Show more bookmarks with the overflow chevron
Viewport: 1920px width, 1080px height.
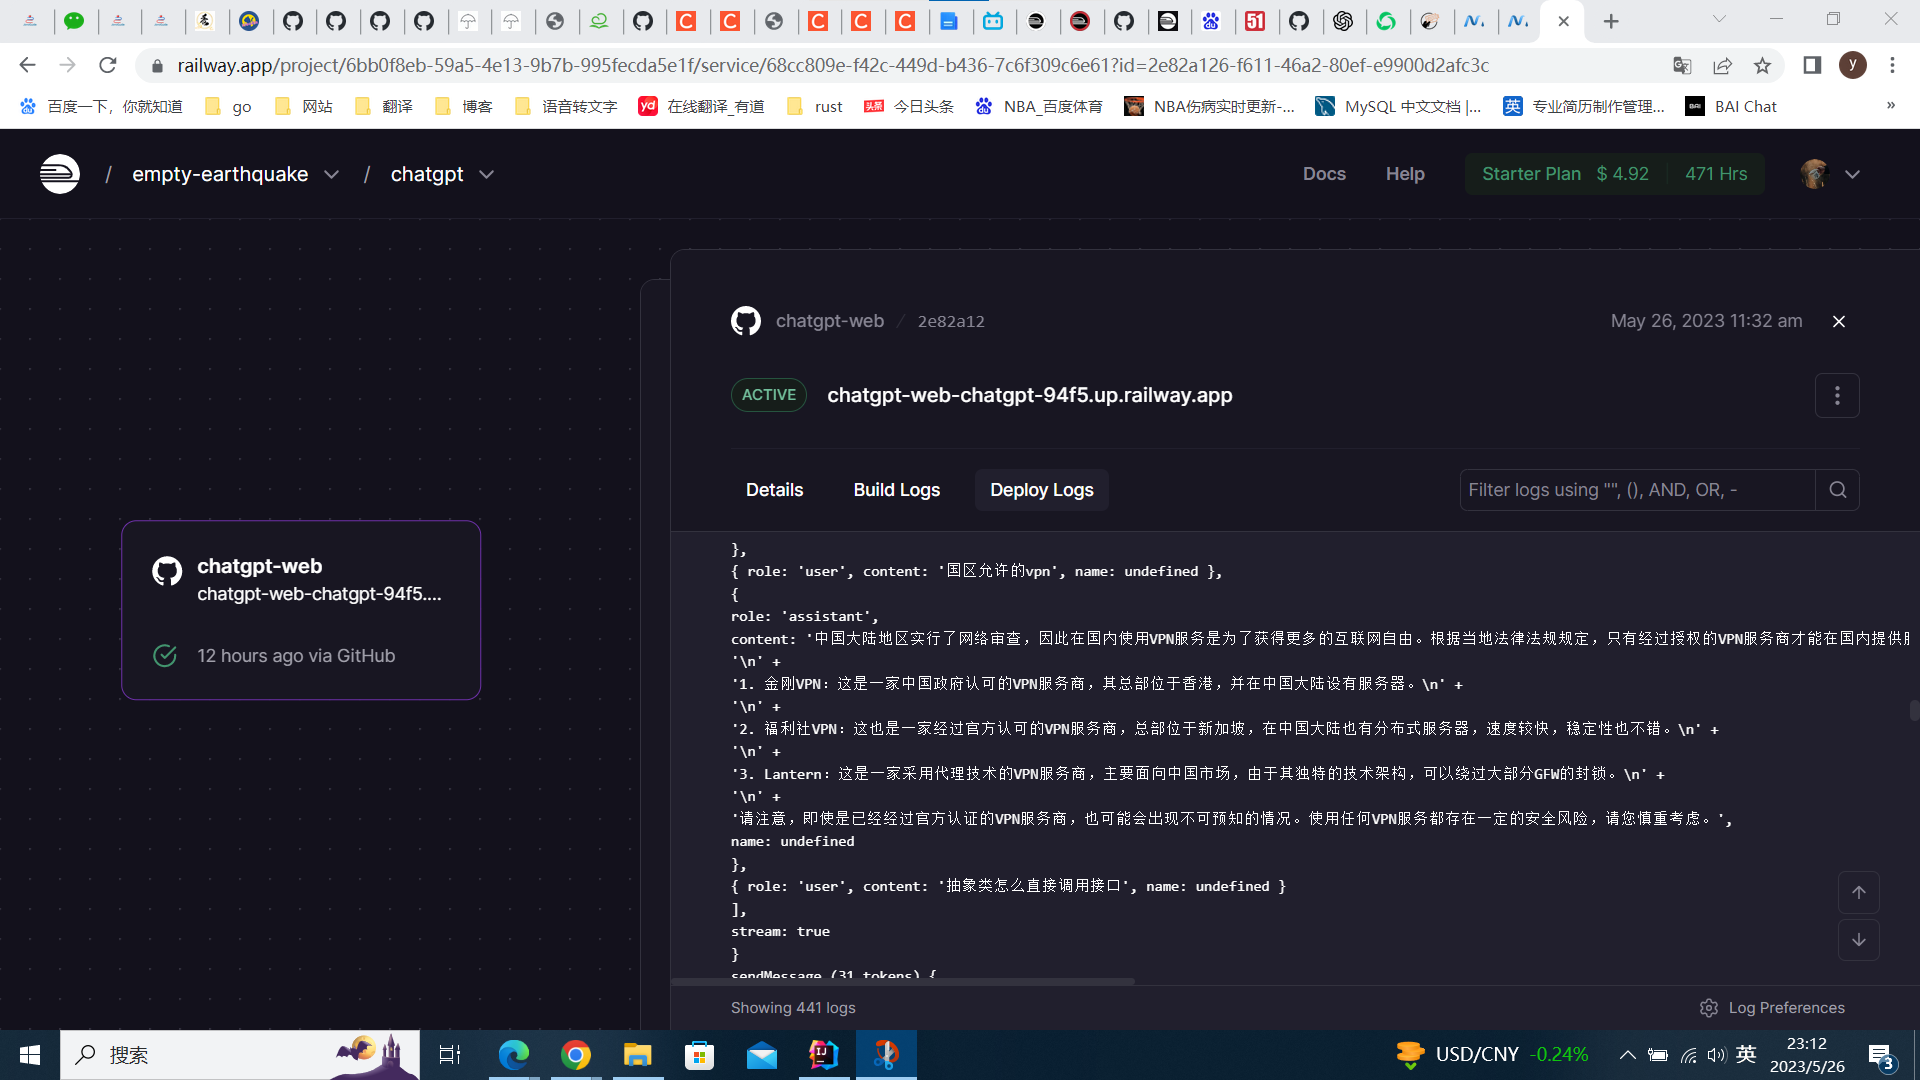(1890, 106)
